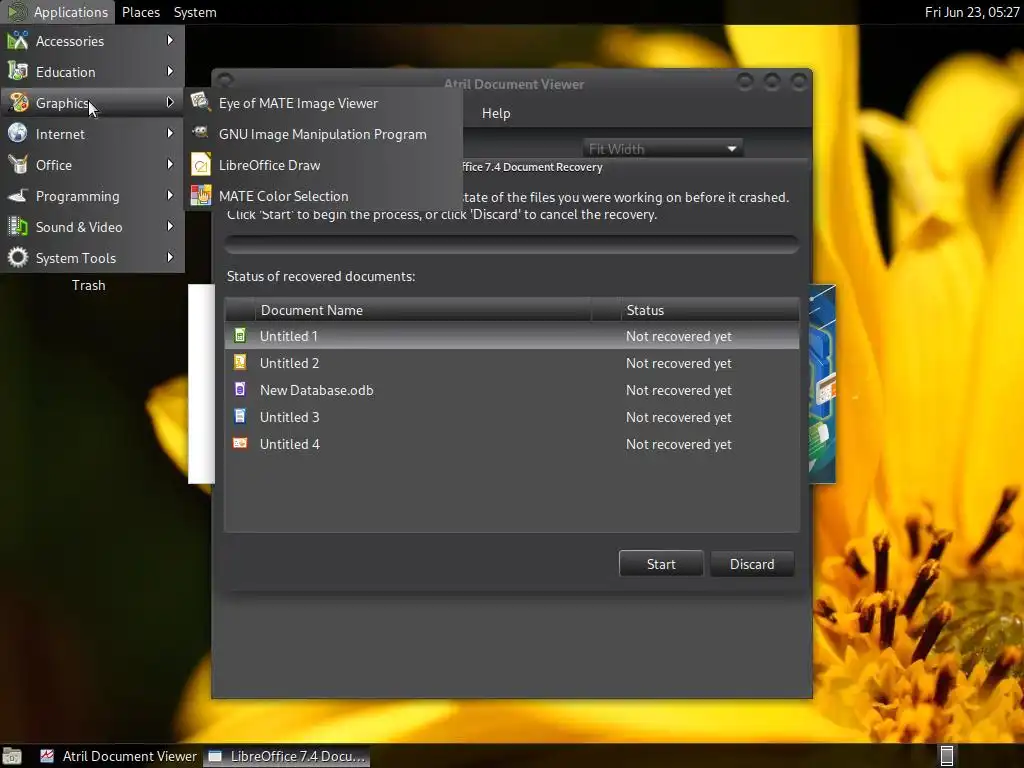Viewport: 1024px width, 768px height.
Task: Click the presentation icon beside Untitled 4
Action: (x=240, y=443)
